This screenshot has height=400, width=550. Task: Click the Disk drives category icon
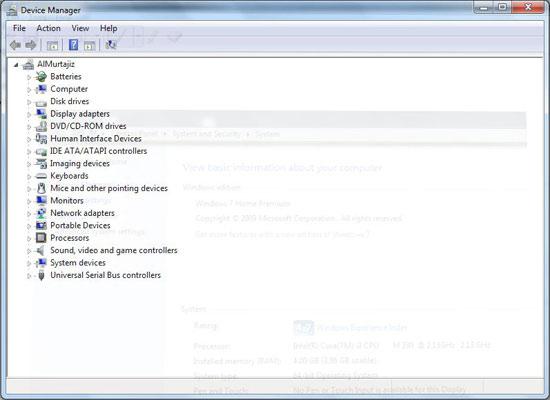pos(41,102)
